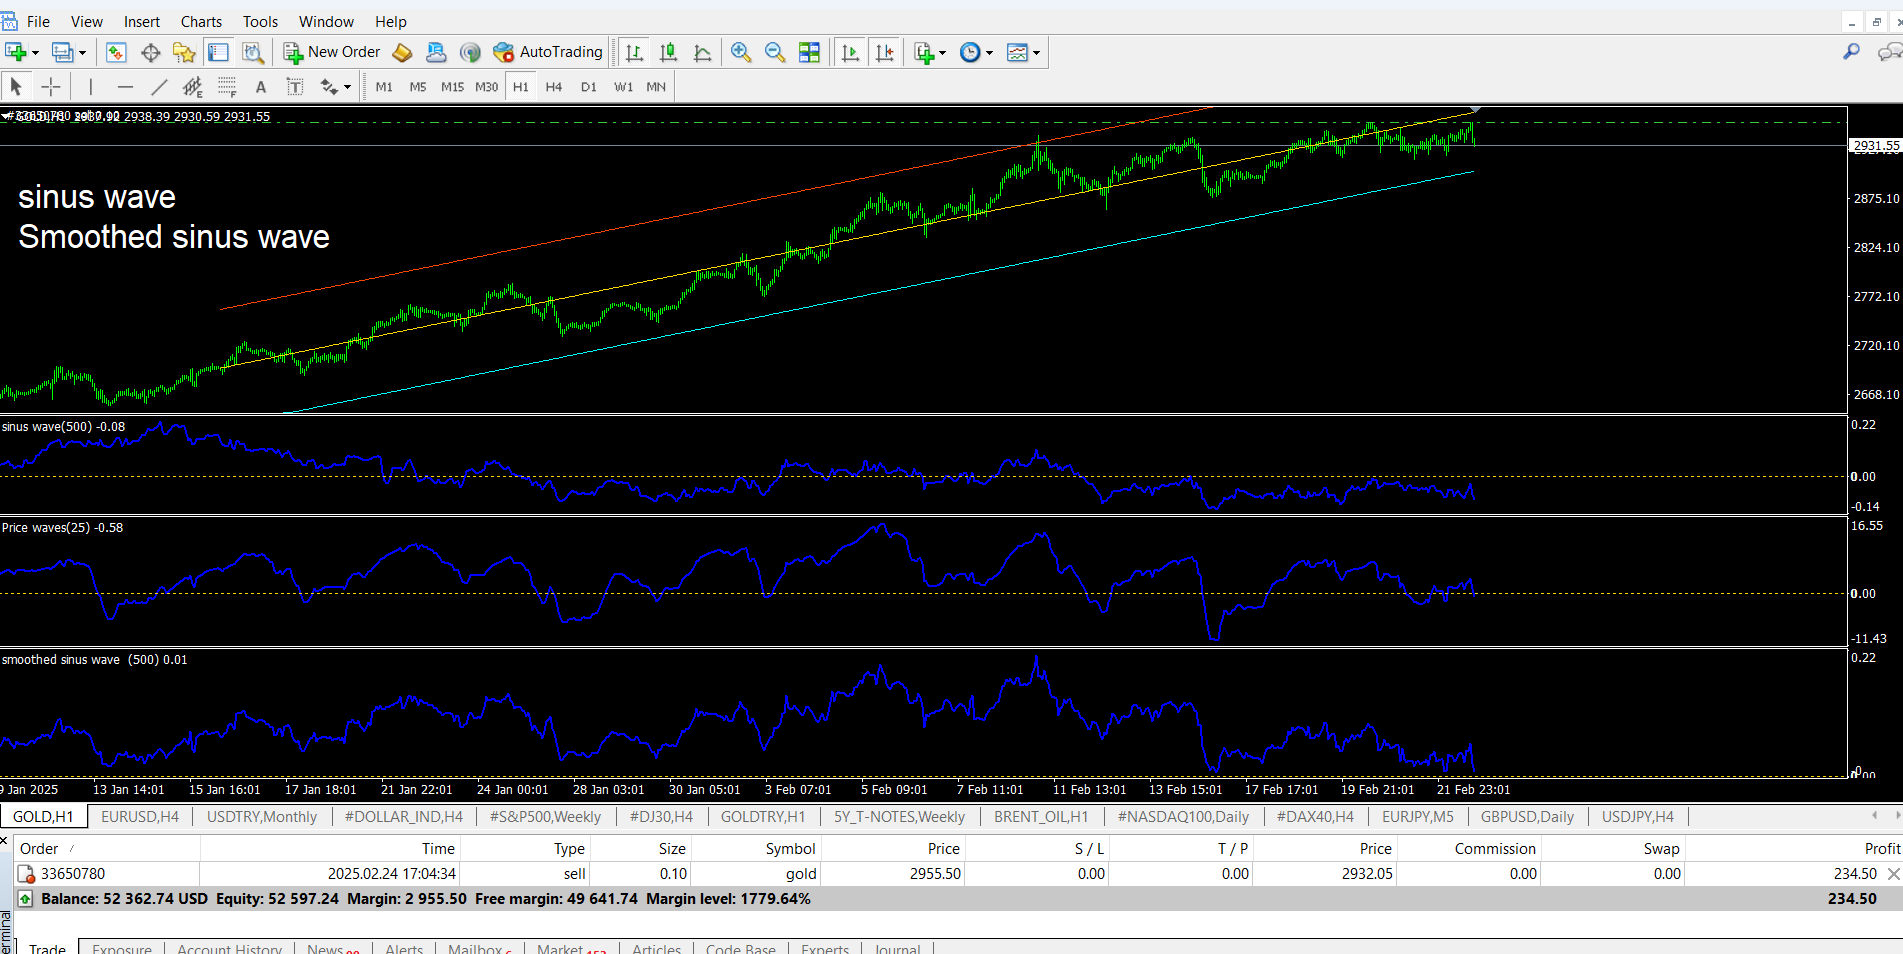Enable chart auto scroll

(x=850, y=52)
